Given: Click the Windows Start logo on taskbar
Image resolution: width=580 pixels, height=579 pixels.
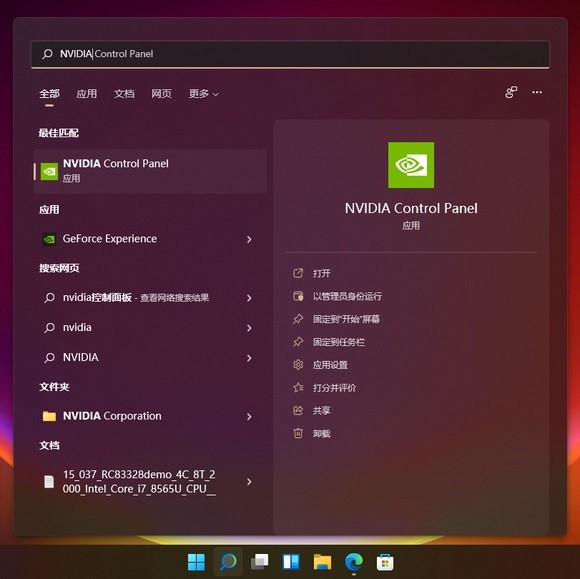Looking at the screenshot, I should click(196, 562).
